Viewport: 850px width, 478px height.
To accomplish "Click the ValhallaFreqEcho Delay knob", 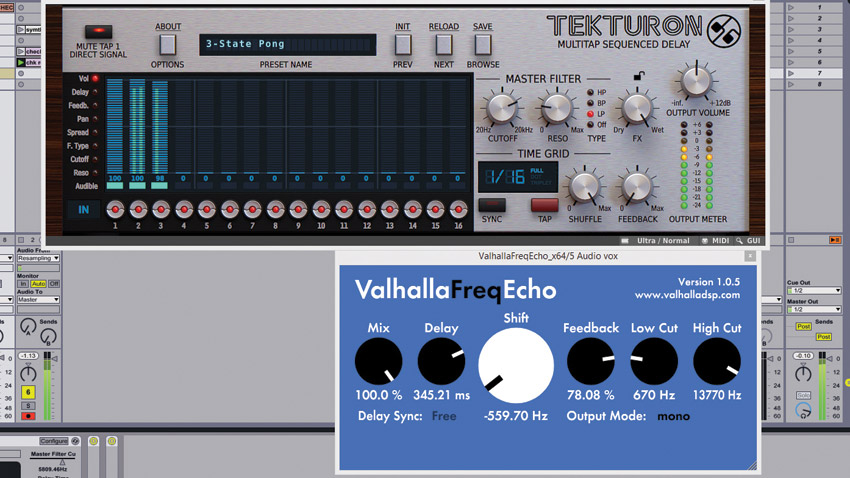I will click(441, 361).
